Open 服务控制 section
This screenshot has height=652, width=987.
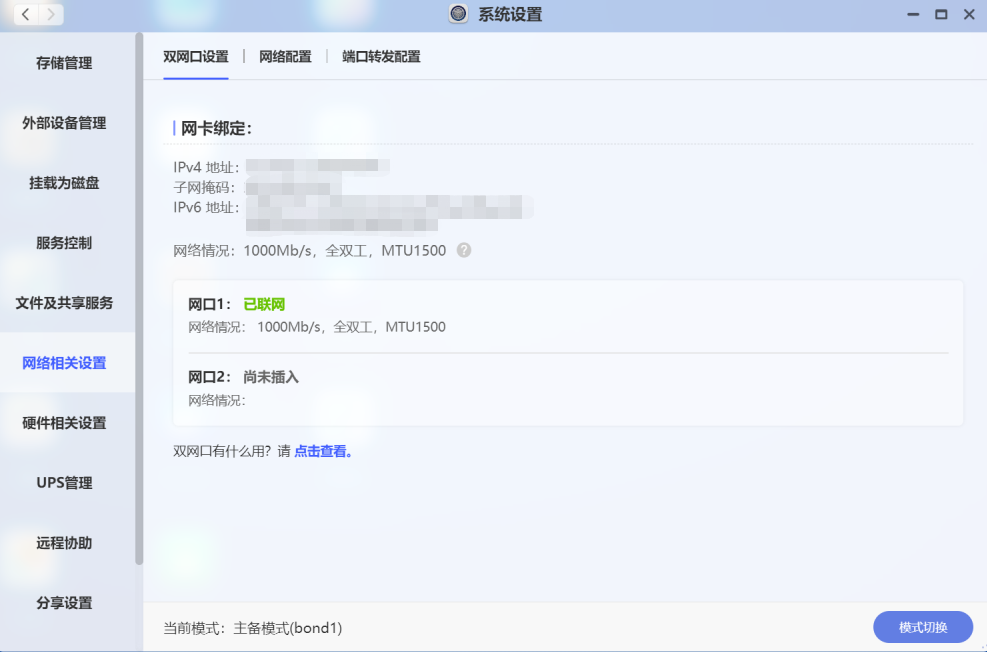pyautogui.click(x=64, y=243)
